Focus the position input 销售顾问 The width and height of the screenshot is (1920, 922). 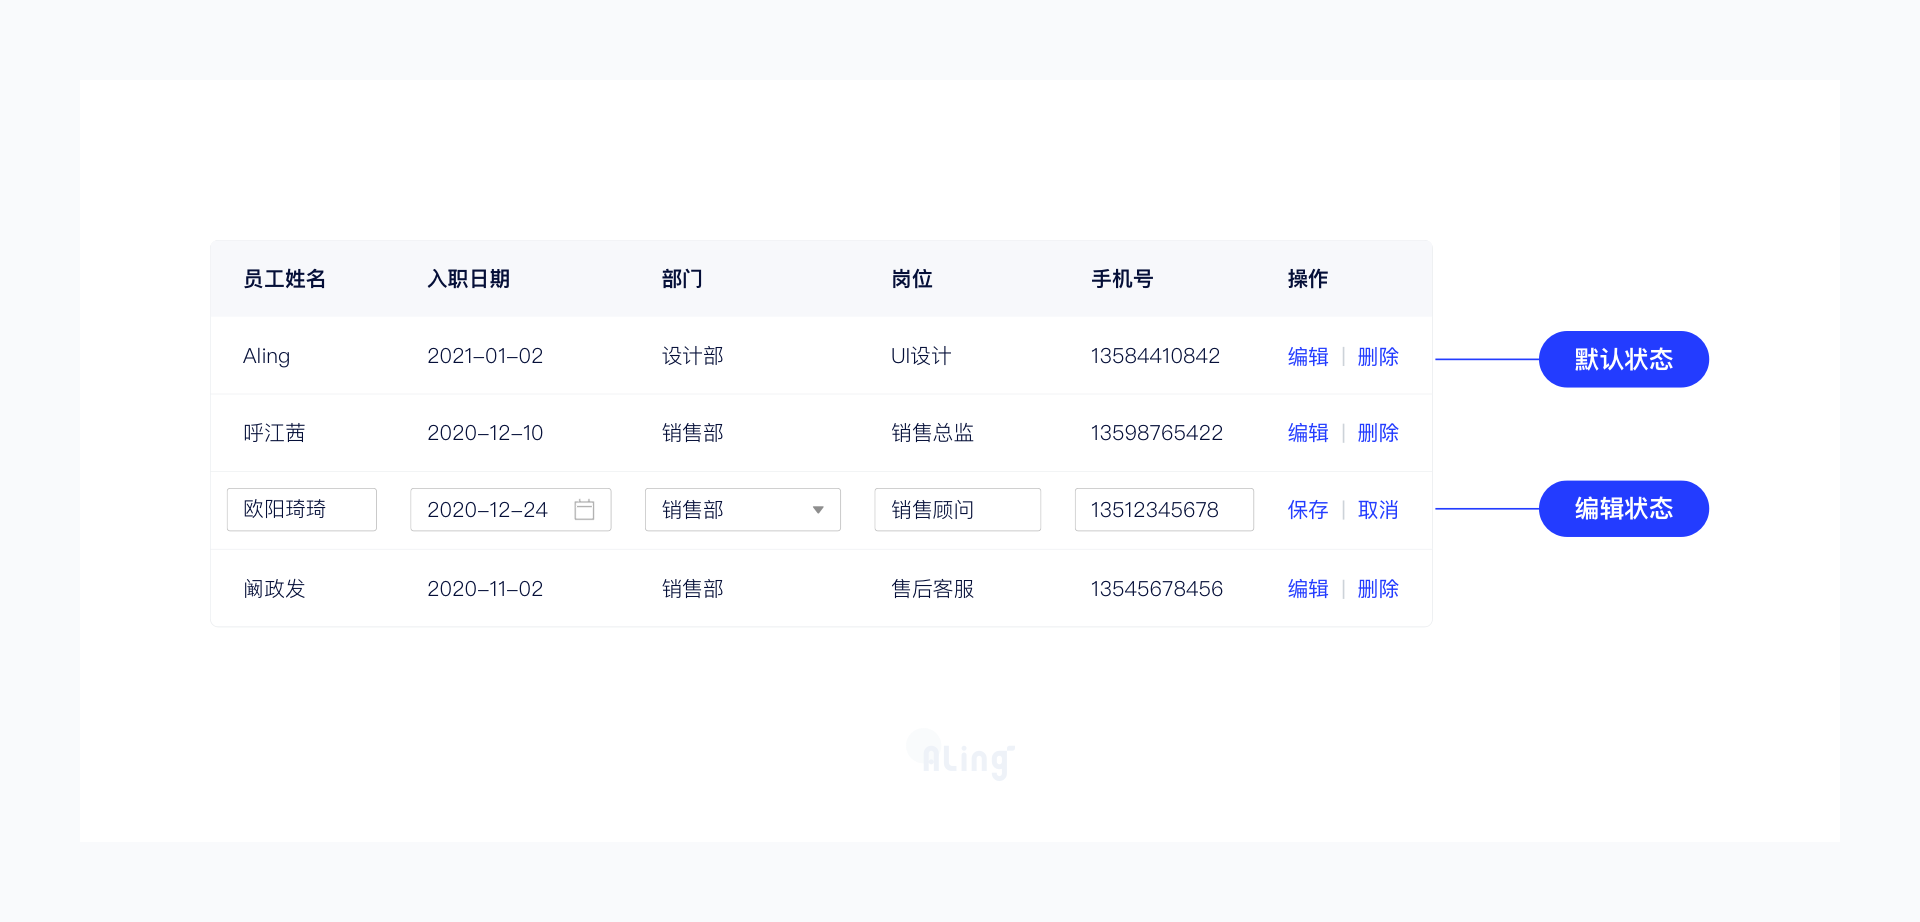pos(958,510)
